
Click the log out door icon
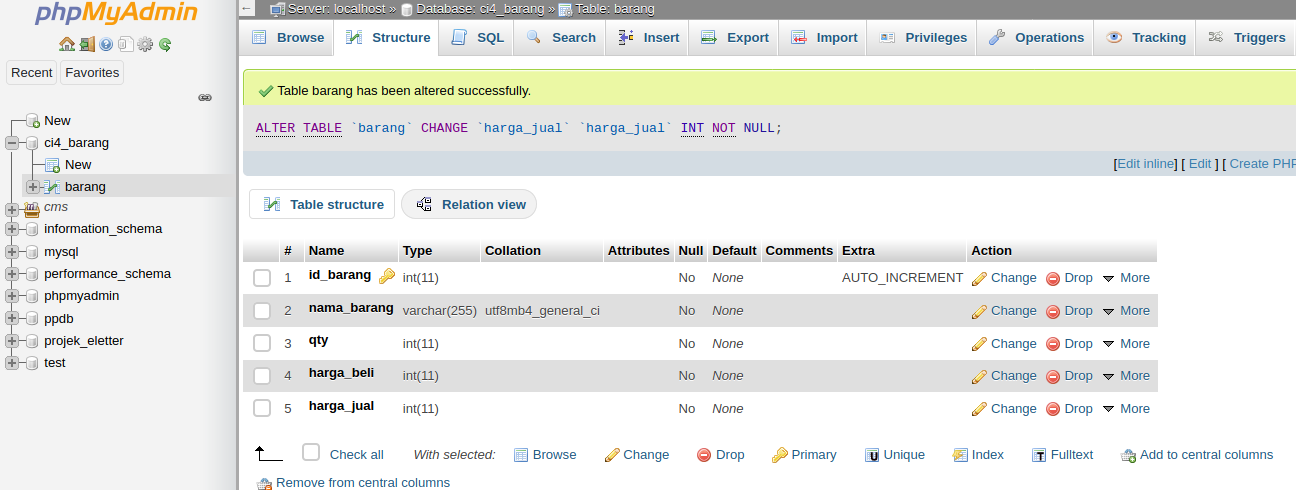point(87,44)
